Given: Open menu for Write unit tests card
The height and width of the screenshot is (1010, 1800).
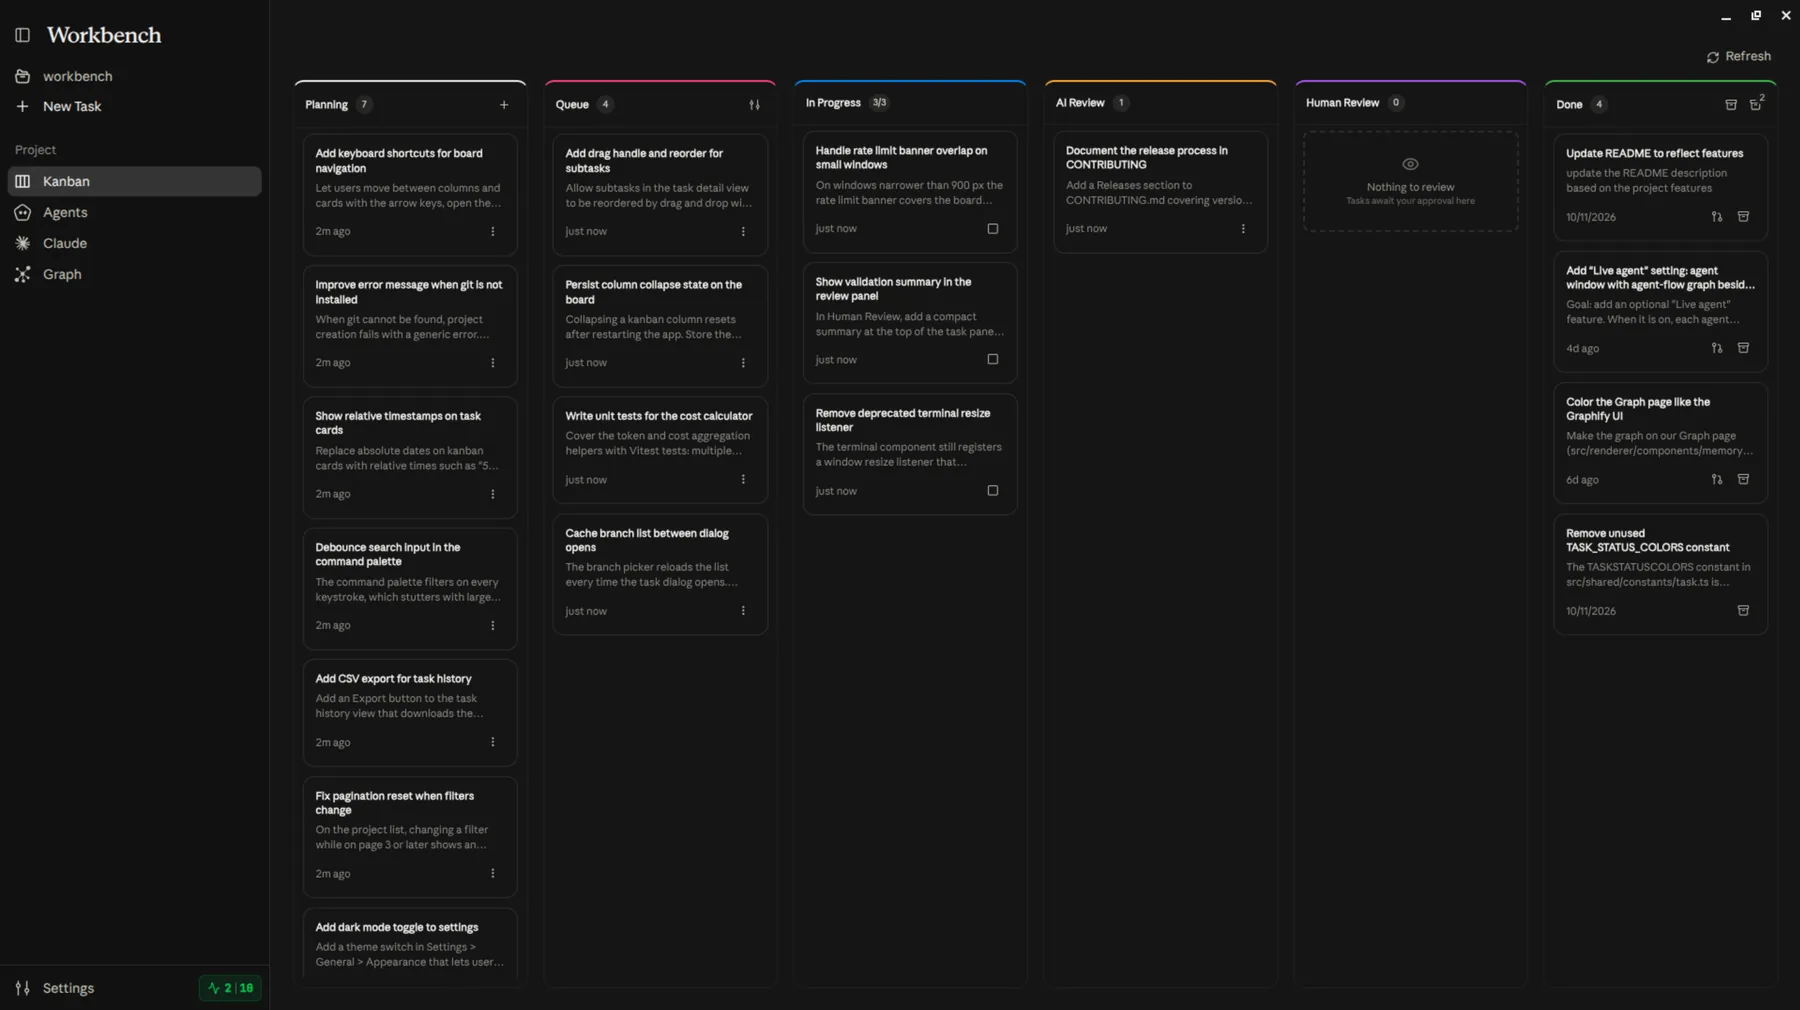Looking at the screenshot, I should (x=743, y=480).
